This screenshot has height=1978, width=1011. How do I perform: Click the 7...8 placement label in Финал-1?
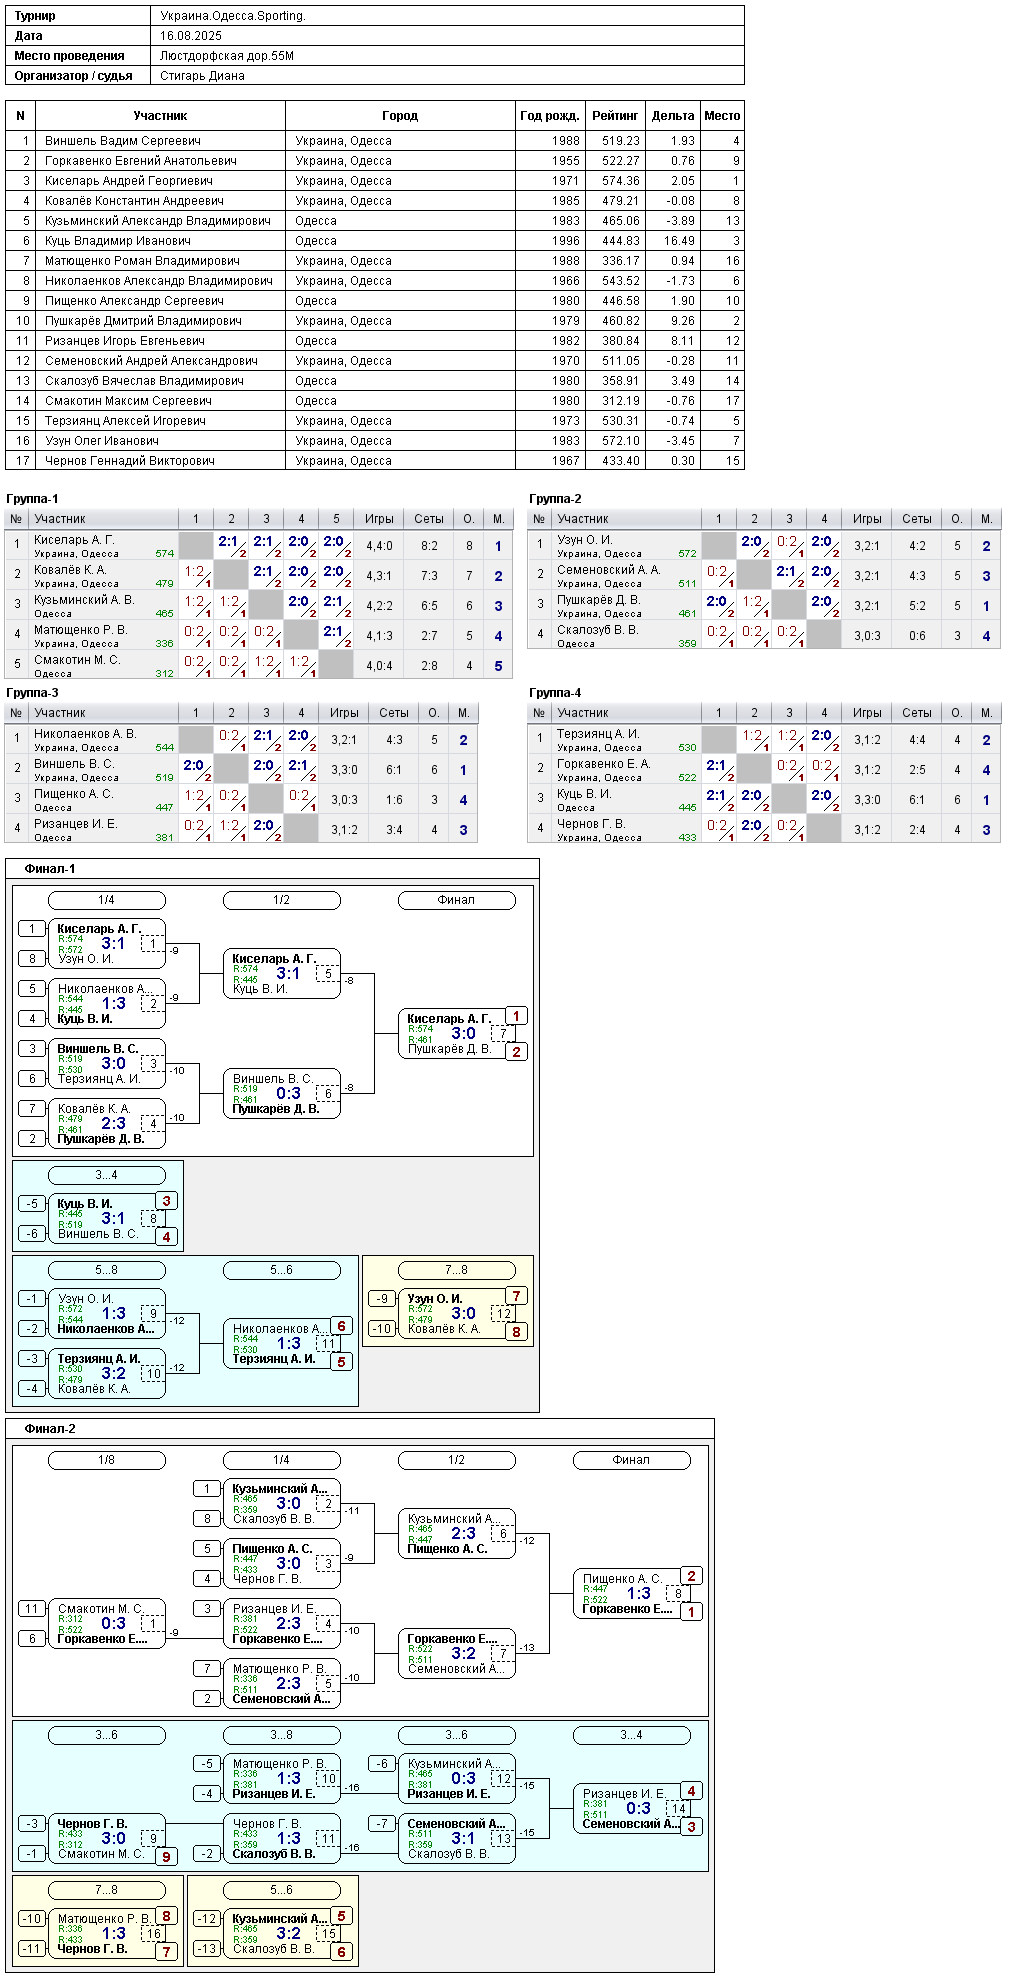pos(457,1270)
